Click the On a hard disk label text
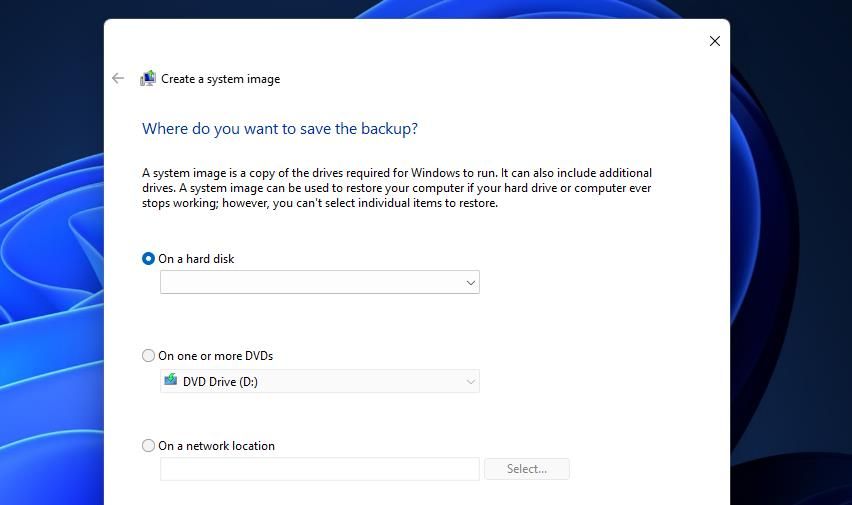This screenshot has height=505, width=852. (196, 259)
